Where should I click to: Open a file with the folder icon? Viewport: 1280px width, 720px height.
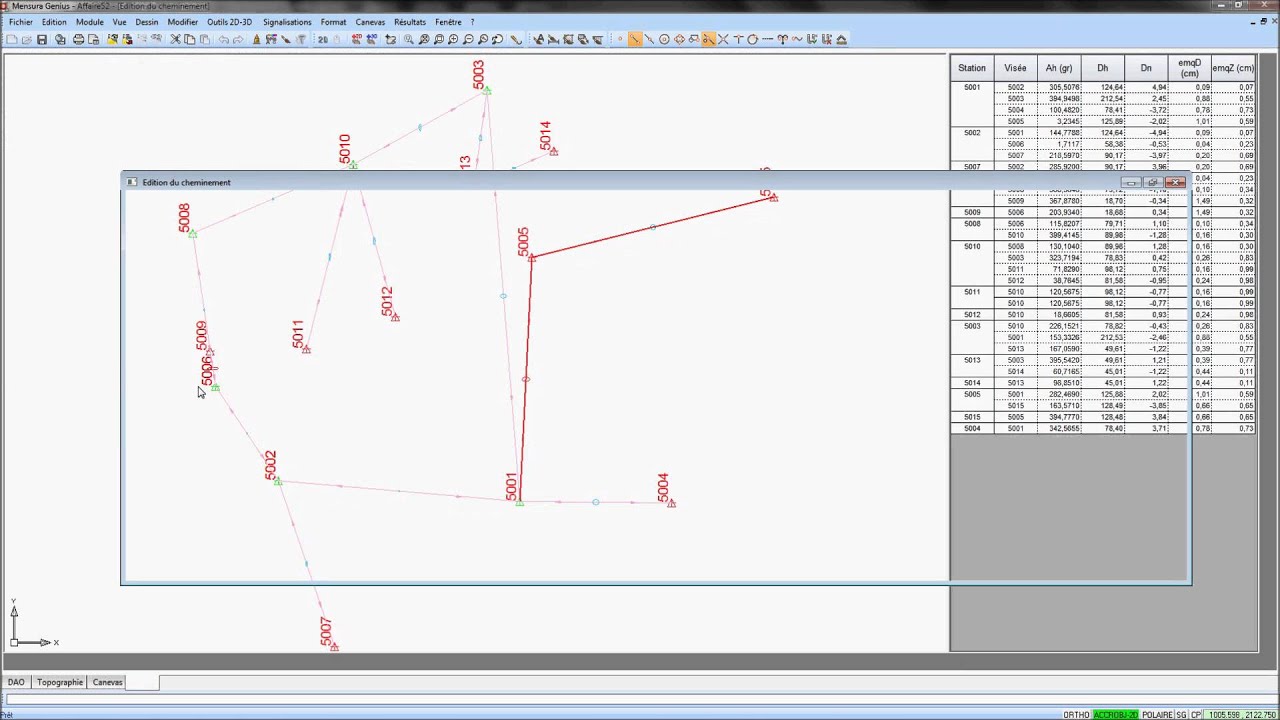point(27,39)
